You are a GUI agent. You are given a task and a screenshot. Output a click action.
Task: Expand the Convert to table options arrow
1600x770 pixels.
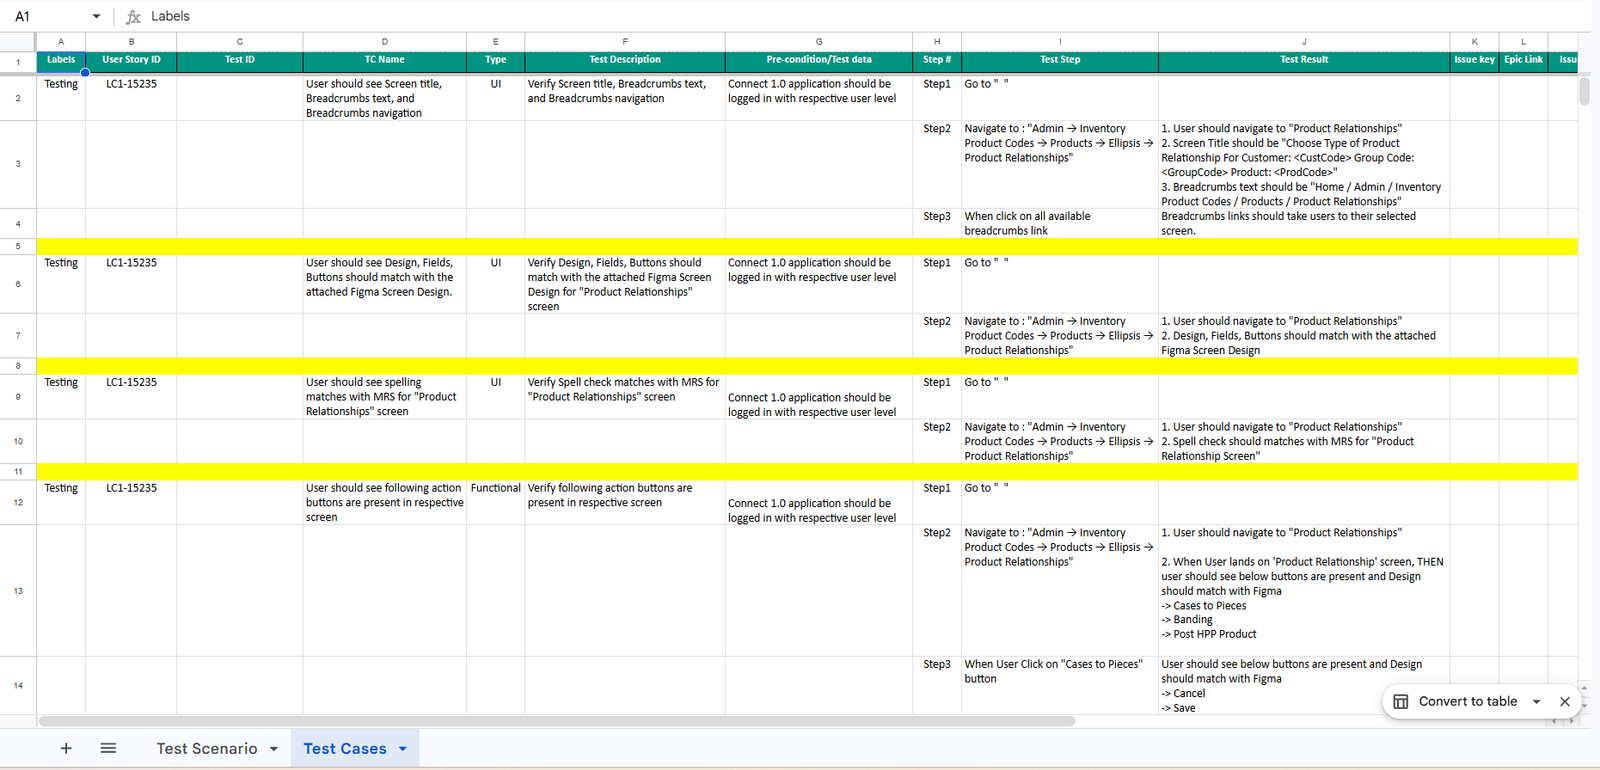click(x=1537, y=702)
